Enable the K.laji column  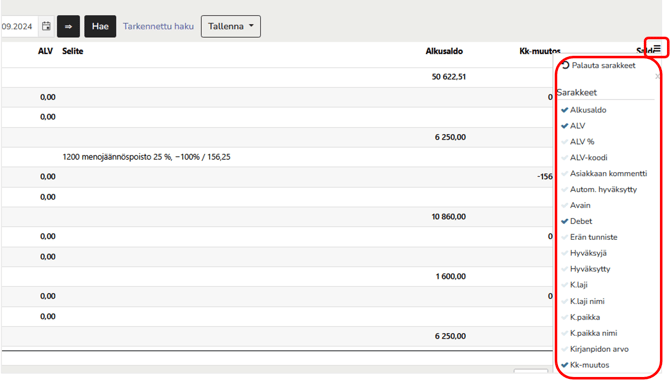(x=574, y=285)
